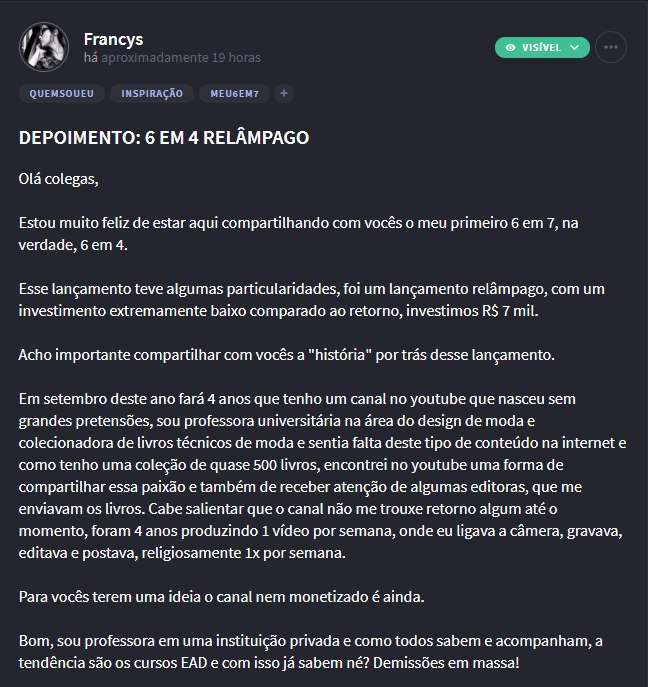This screenshot has height=687, width=648.
Task: Click the line about canal nem monetizado
Action: pyautogui.click(x=221, y=597)
